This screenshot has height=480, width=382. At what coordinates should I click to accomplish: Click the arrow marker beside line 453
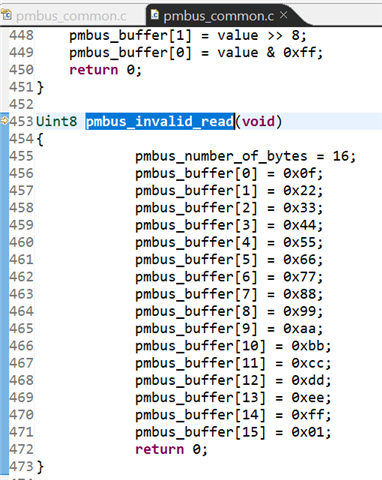tap(4, 120)
